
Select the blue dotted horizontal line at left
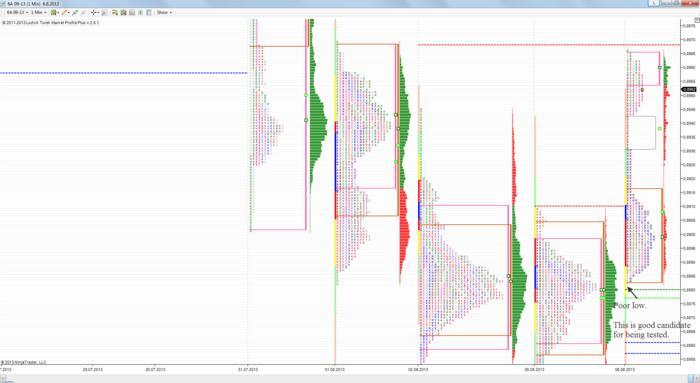124,73
